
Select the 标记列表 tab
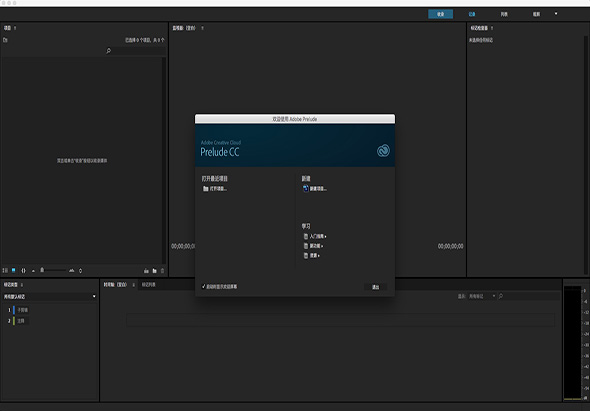click(x=149, y=285)
